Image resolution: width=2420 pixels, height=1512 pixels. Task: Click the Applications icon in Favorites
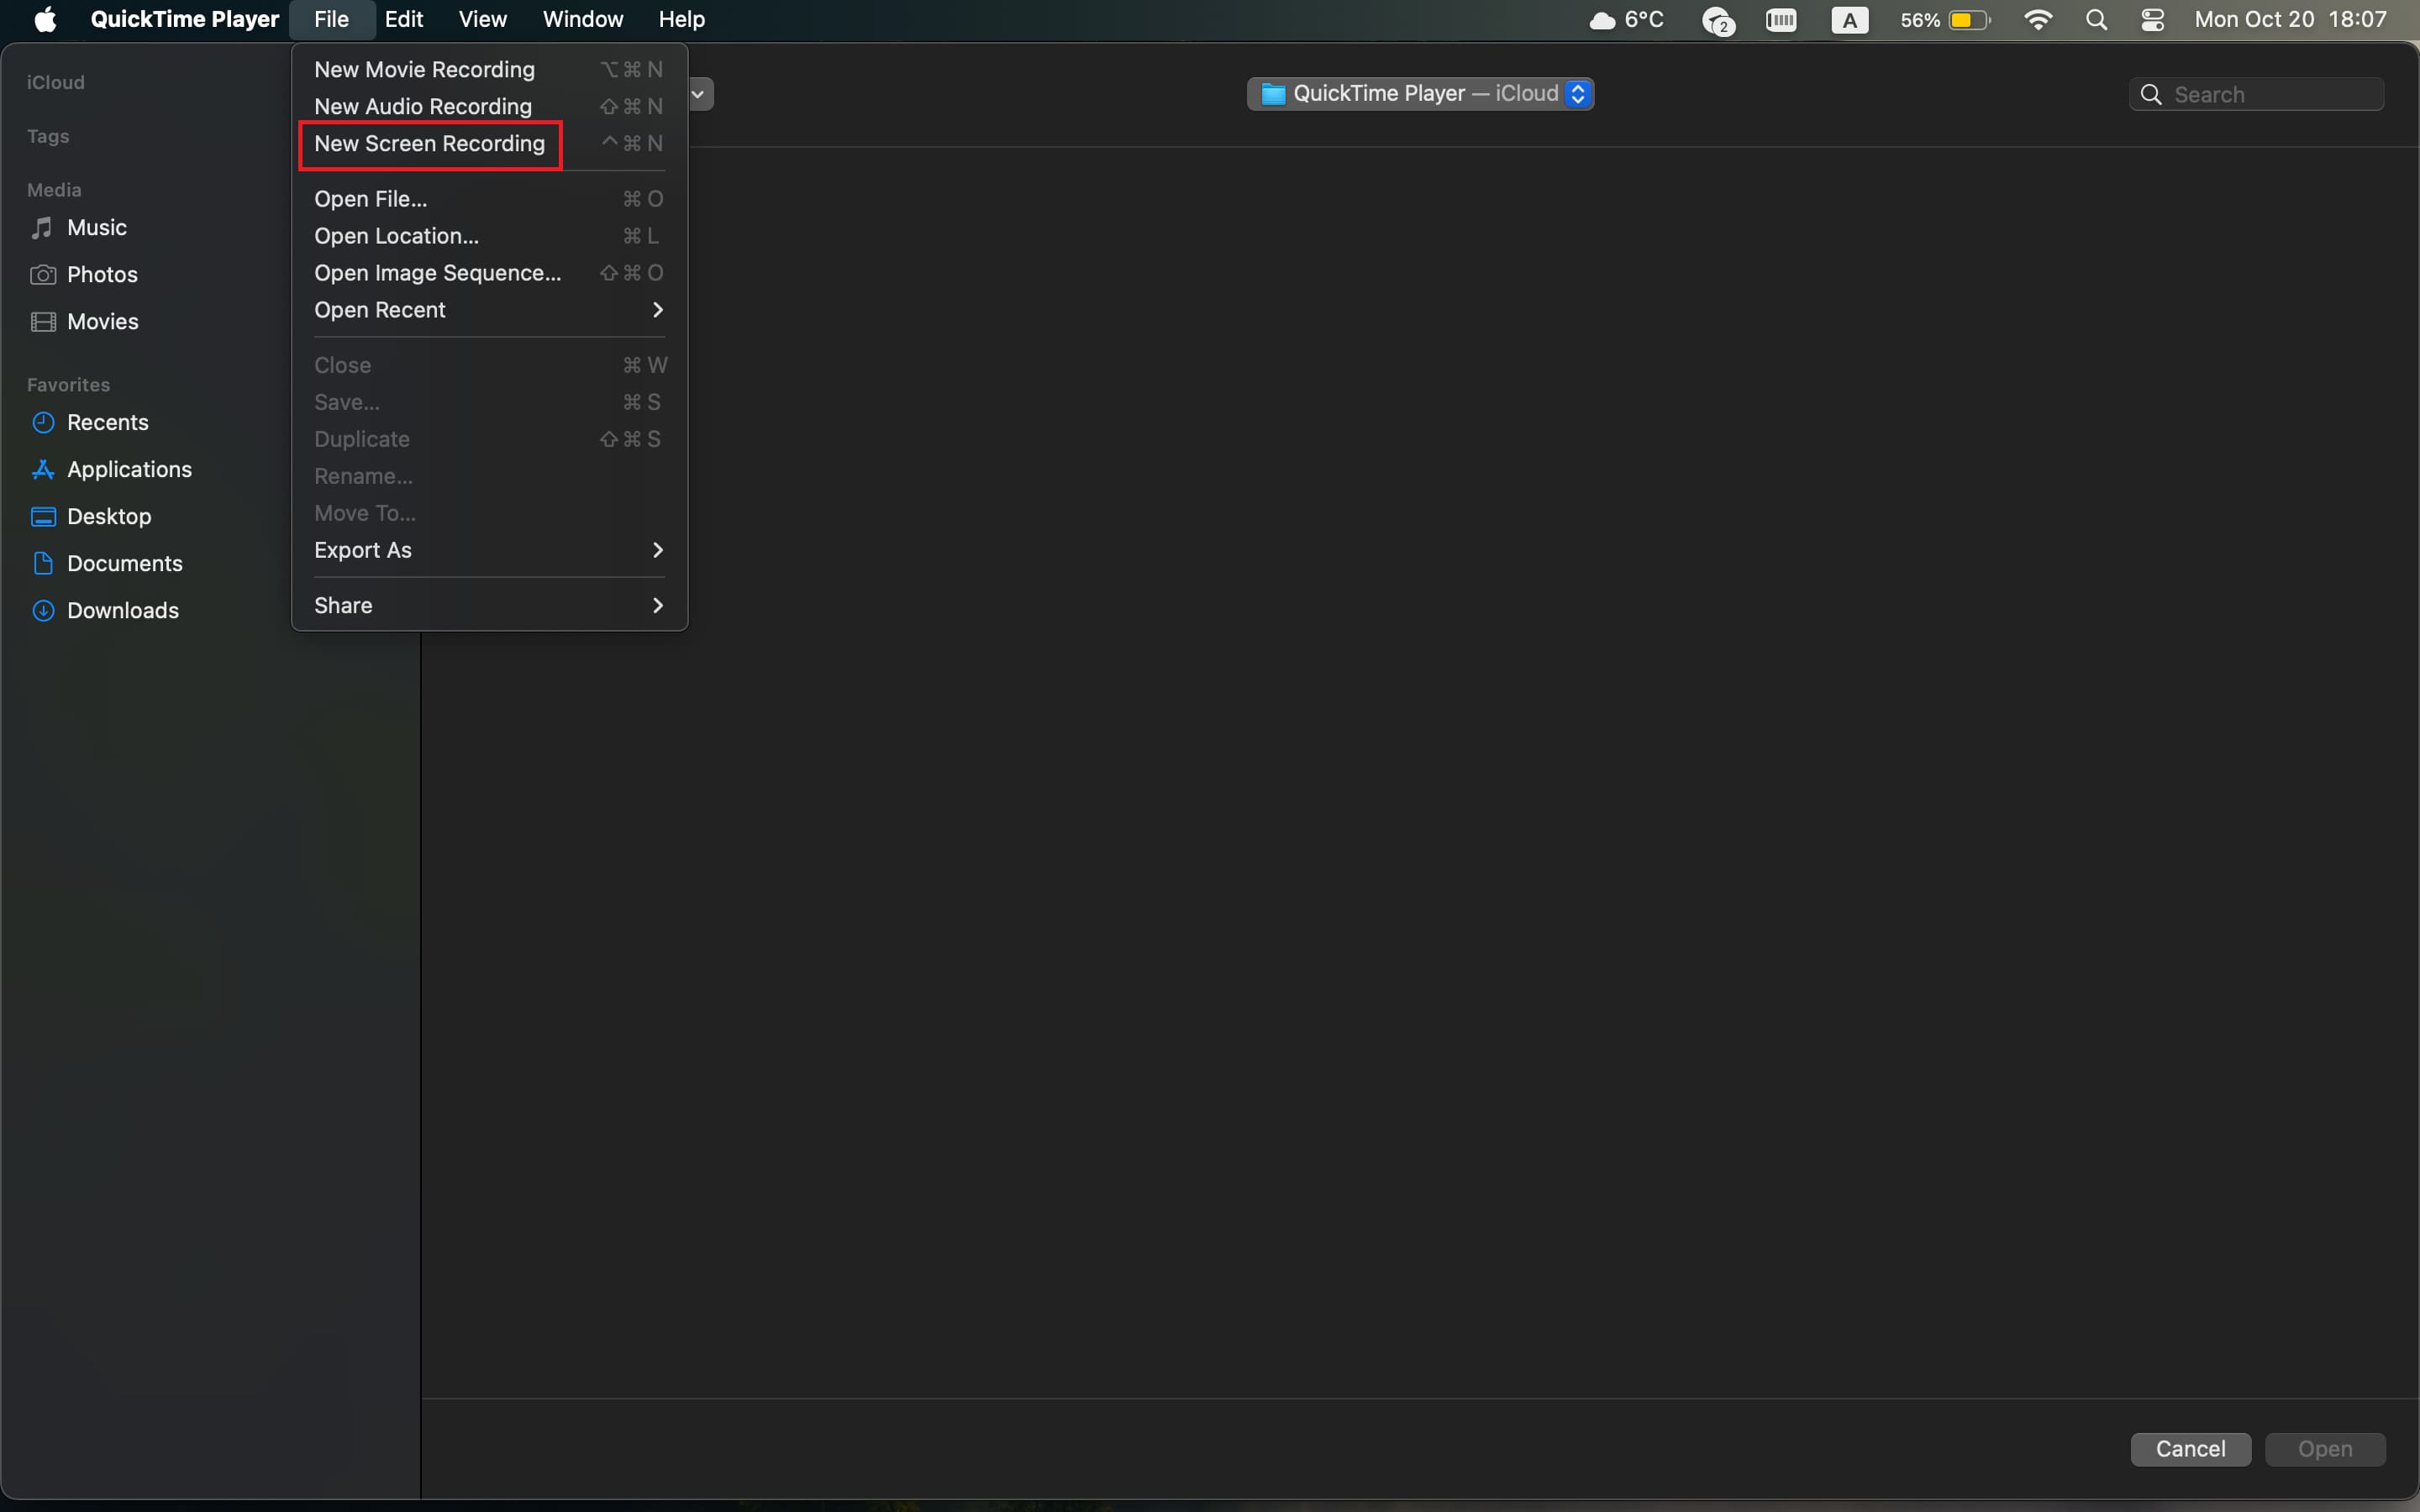pos(42,470)
